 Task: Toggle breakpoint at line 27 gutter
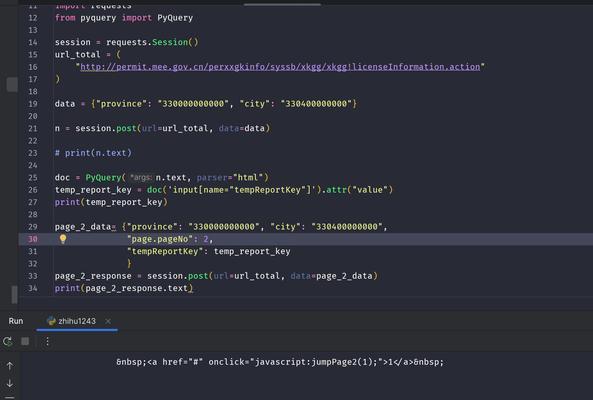pos(33,202)
